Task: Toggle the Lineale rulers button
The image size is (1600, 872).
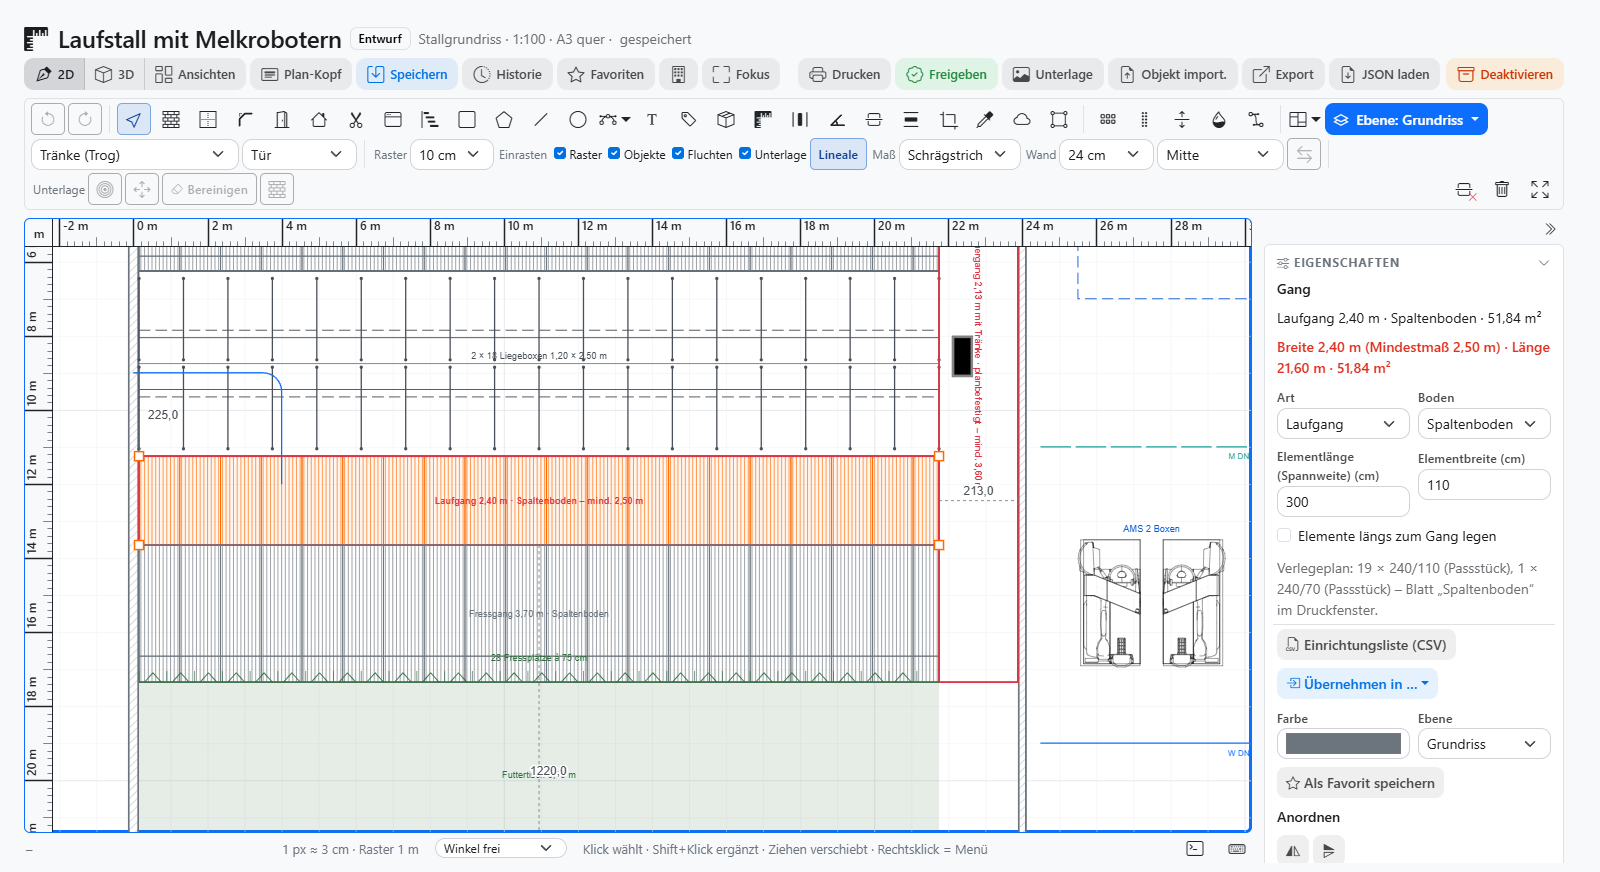Action: (838, 155)
